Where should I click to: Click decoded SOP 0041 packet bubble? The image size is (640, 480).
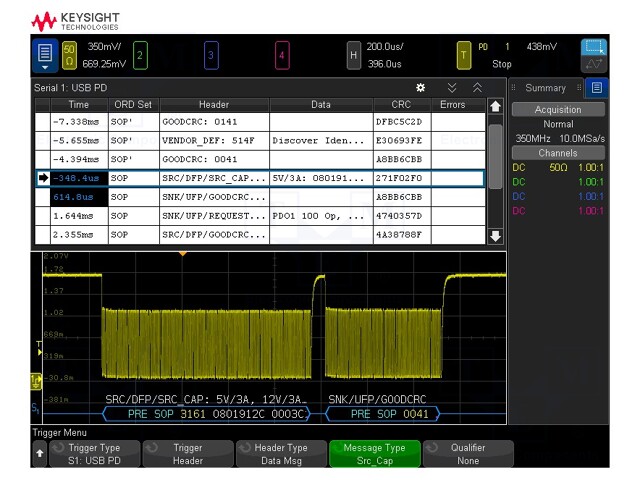pos(383,414)
